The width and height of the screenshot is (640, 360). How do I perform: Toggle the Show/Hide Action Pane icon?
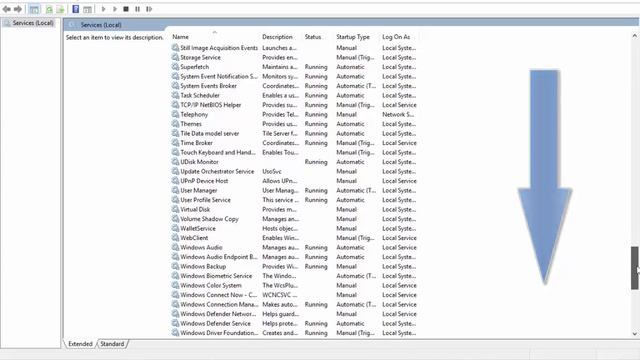pyautogui.click(x=87, y=9)
